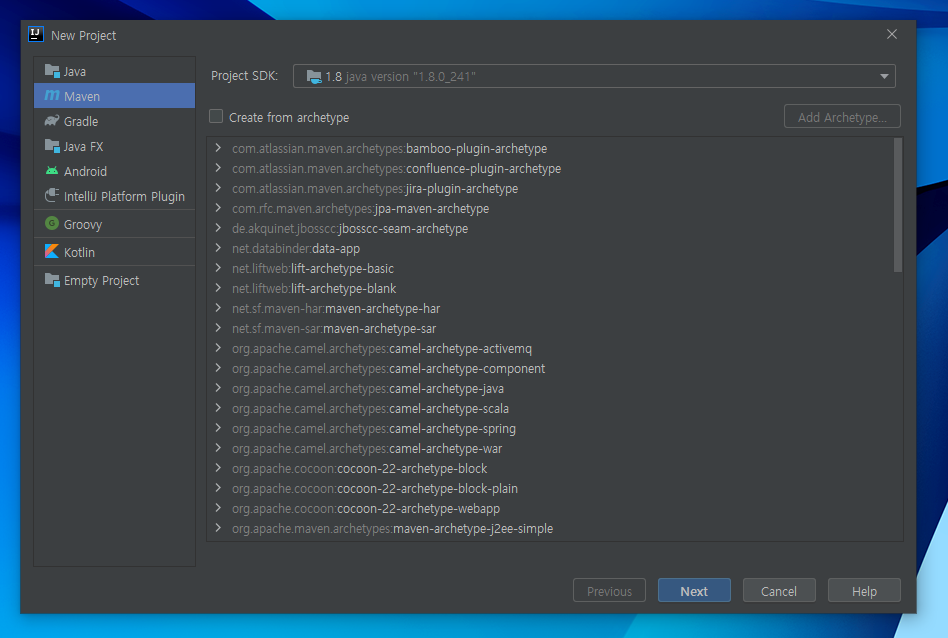Expand net.databinder data-app entry

[218, 247]
